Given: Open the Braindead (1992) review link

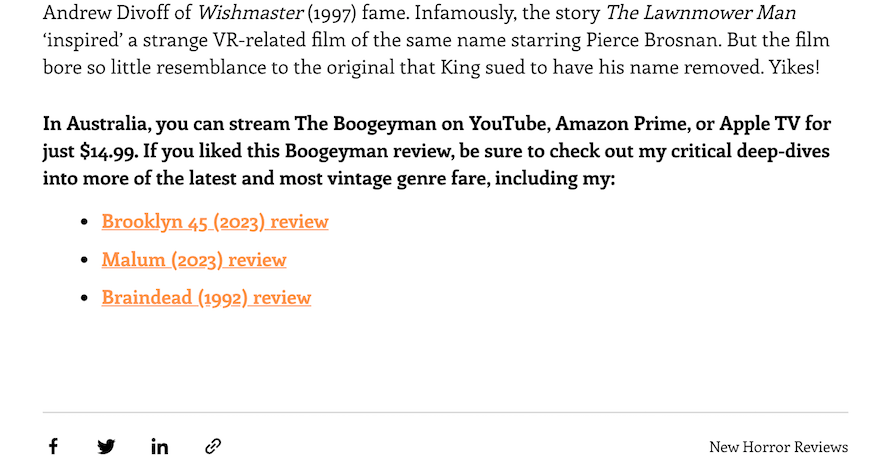Looking at the screenshot, I should coord(206,297).
